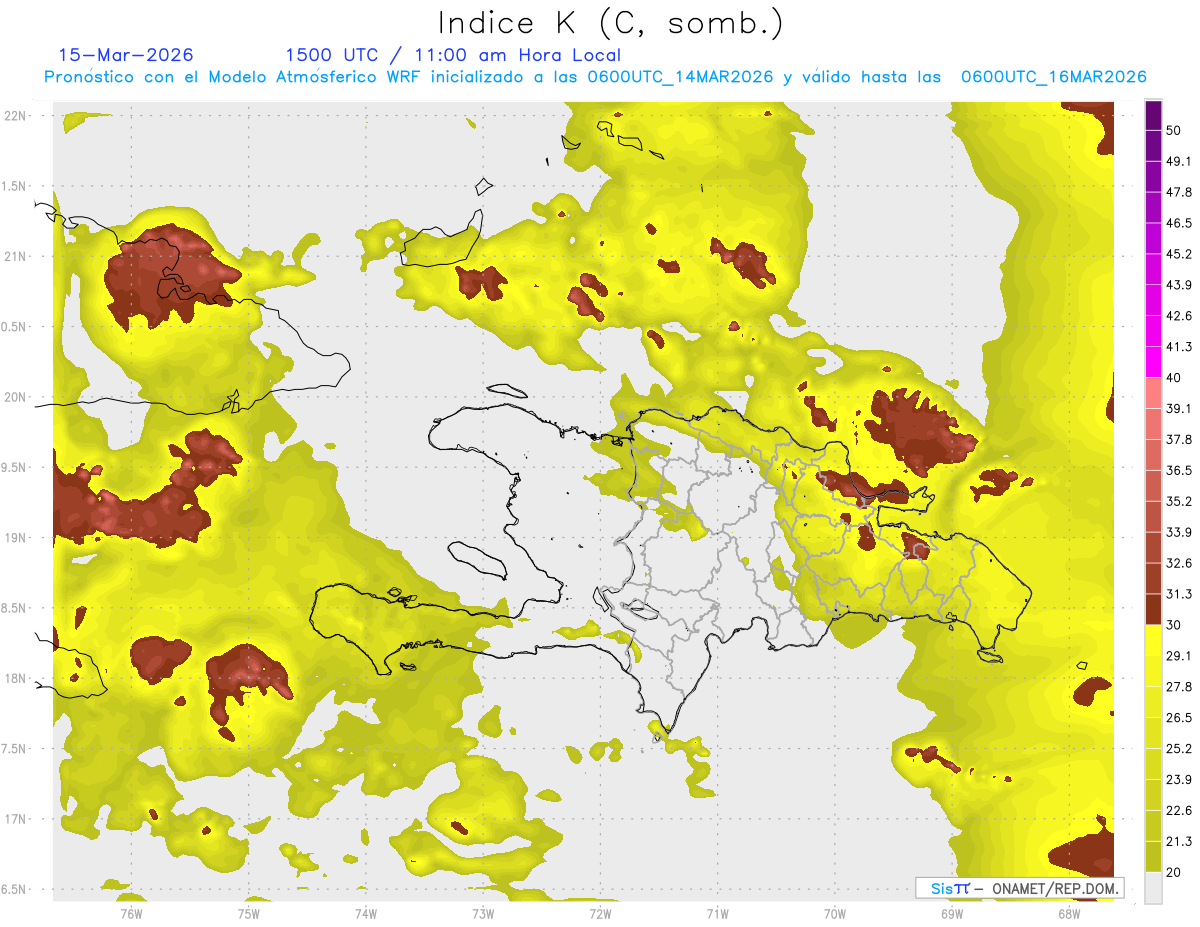Screen dimensions: 1200x927
Task: Click the '1500 UTC / 11:00 am Hora Local' time text
Action: (453, 55)
